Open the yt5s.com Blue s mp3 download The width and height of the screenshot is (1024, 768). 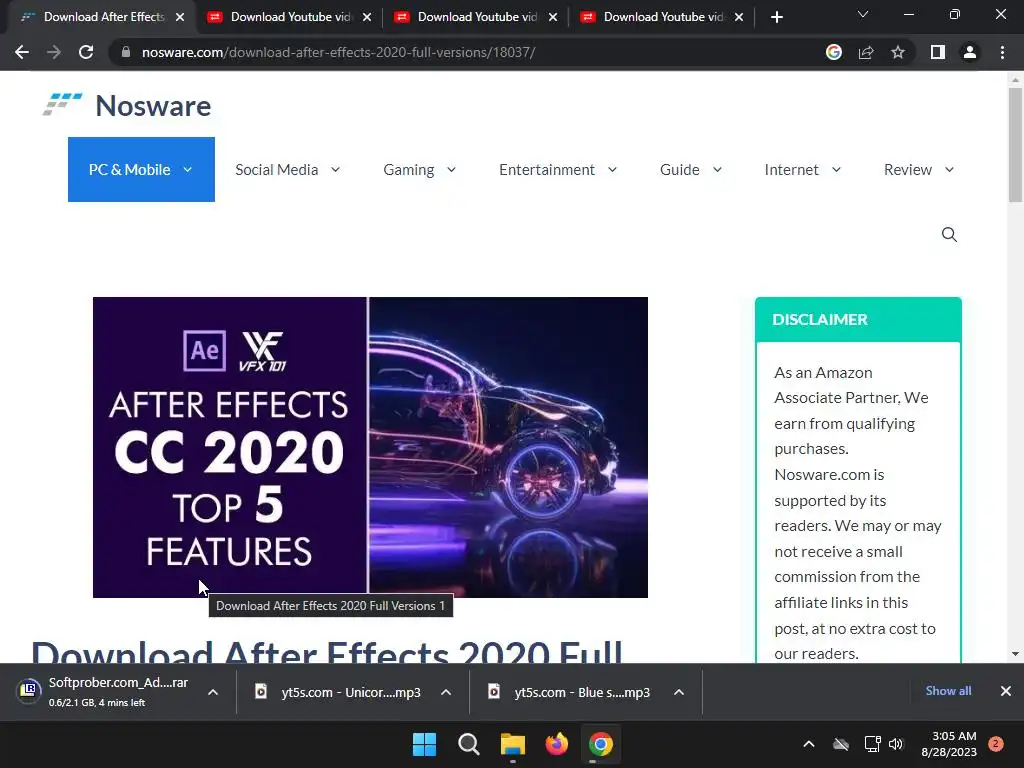pos(569,692)
